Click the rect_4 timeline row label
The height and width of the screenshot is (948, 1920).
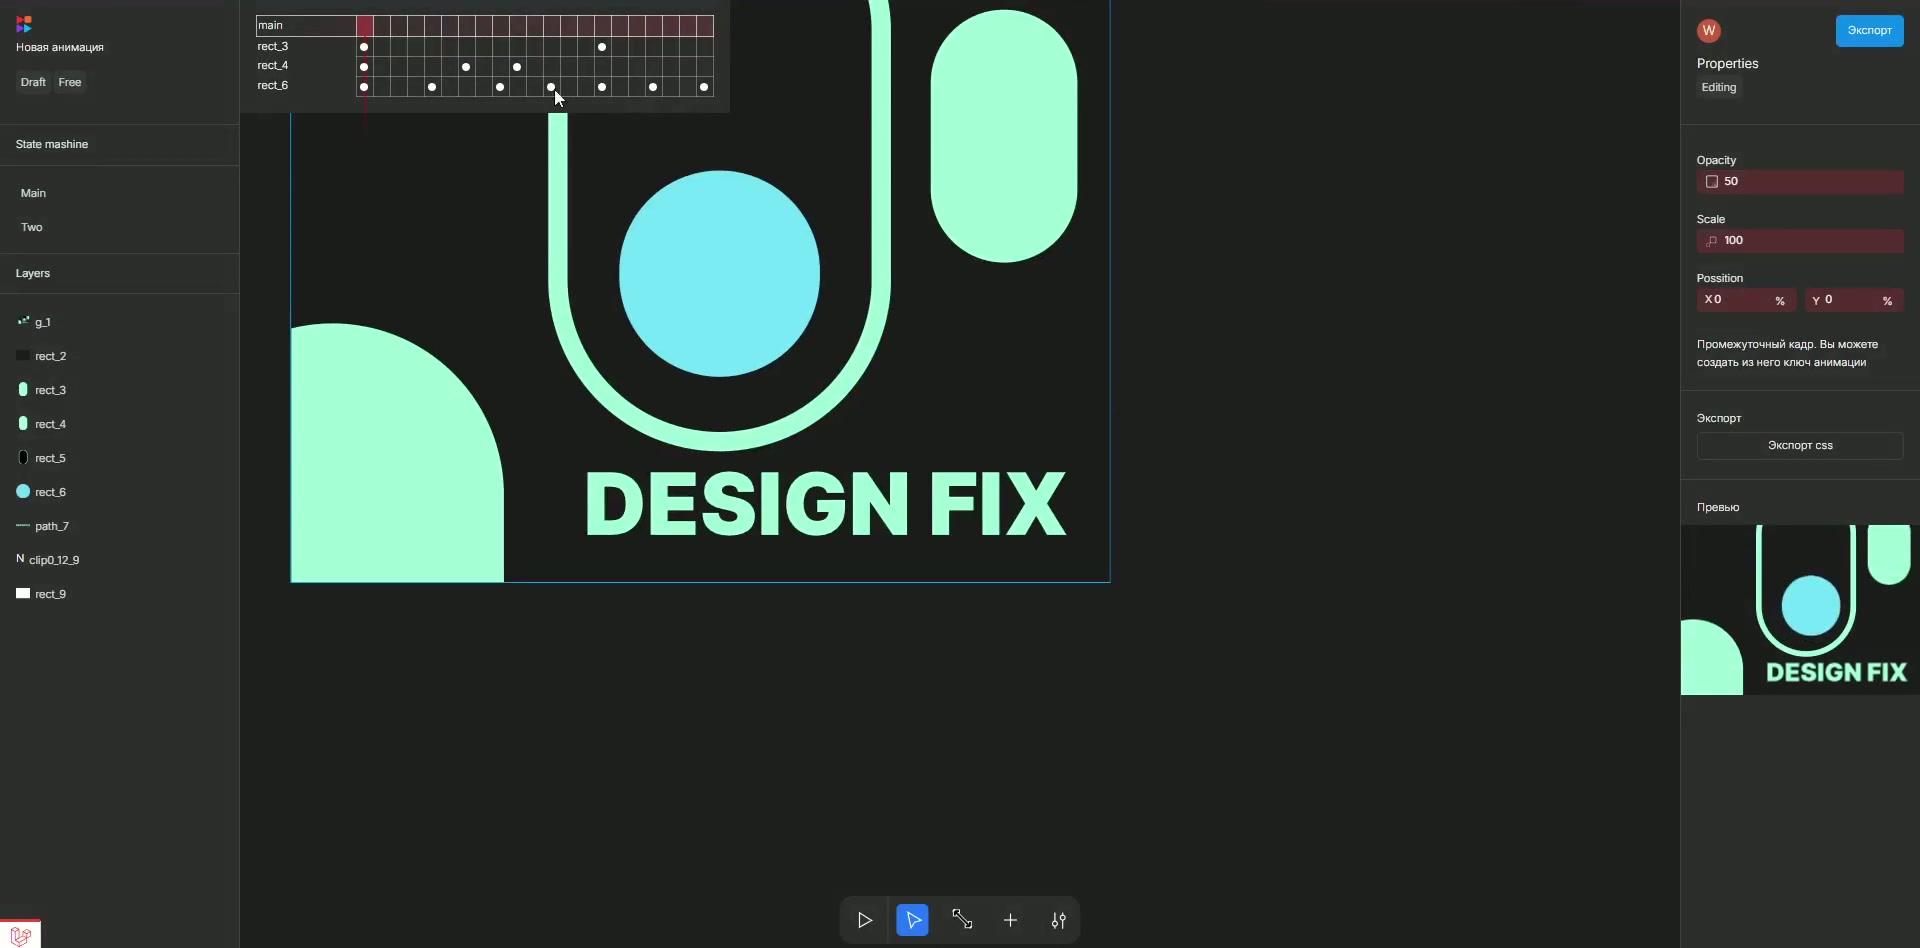point(273,65)
